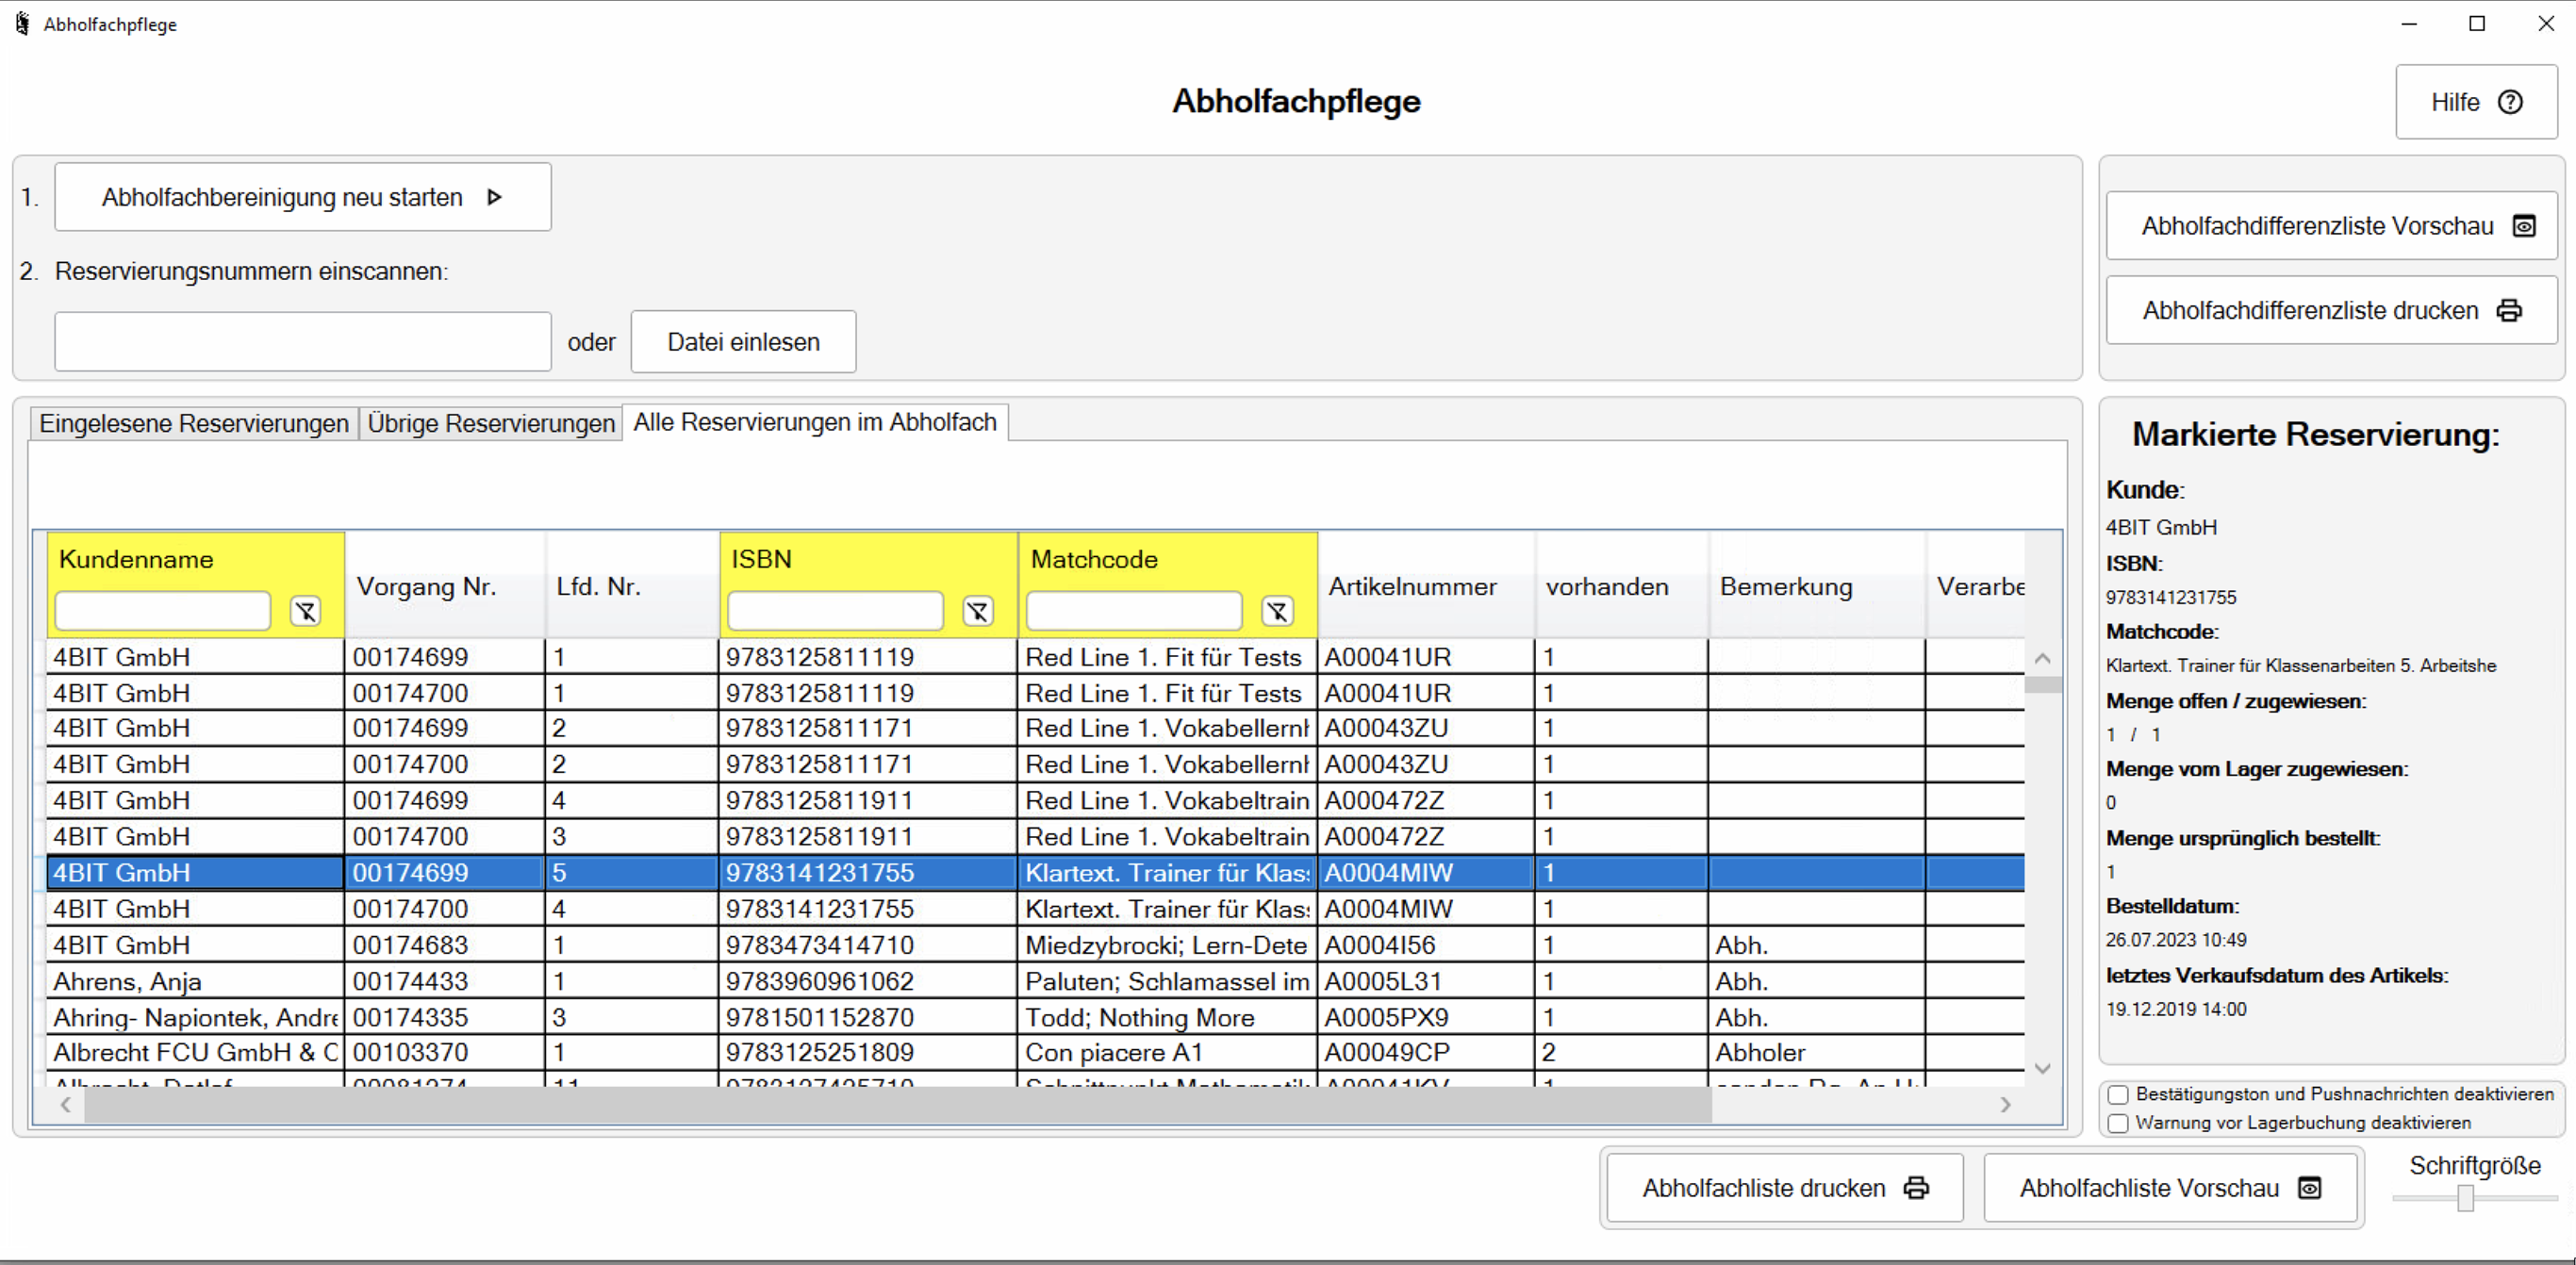
Task: Open Abholfachliste Vorschau
Action: [x=2170, y=1188]
